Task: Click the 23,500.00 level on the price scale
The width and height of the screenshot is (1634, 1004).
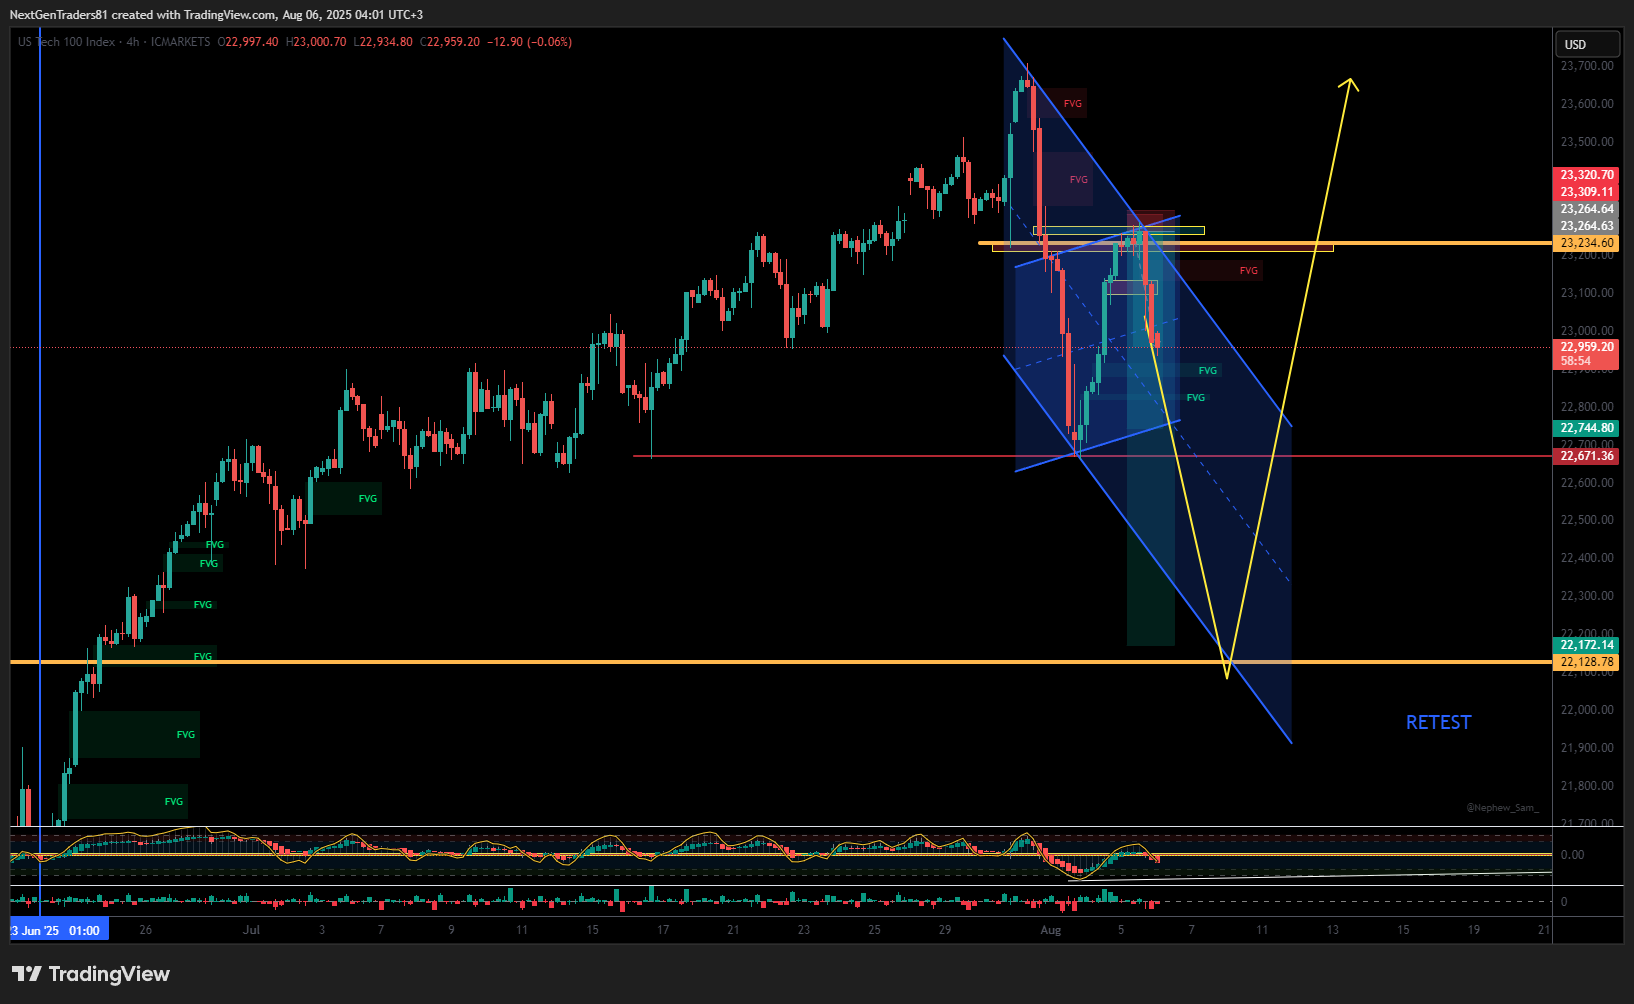Action: coord(1587,142)
